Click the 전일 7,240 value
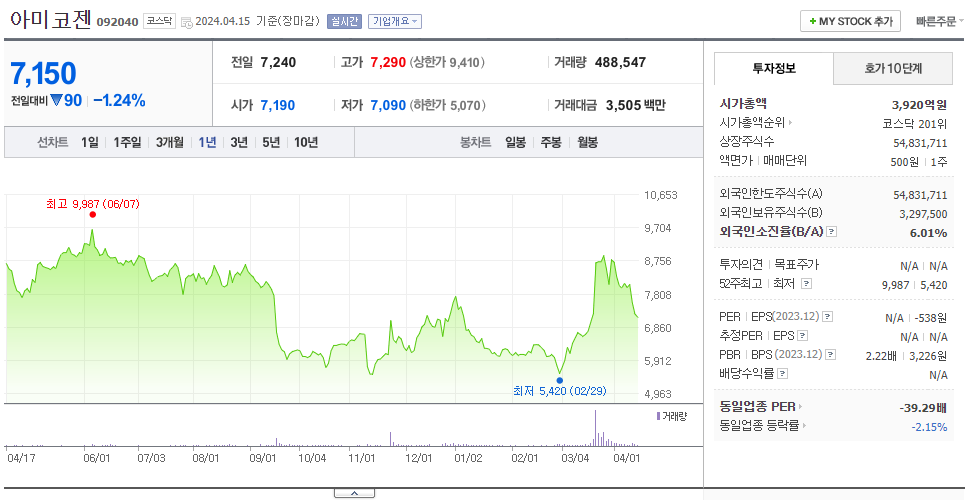 coord(278,62)
